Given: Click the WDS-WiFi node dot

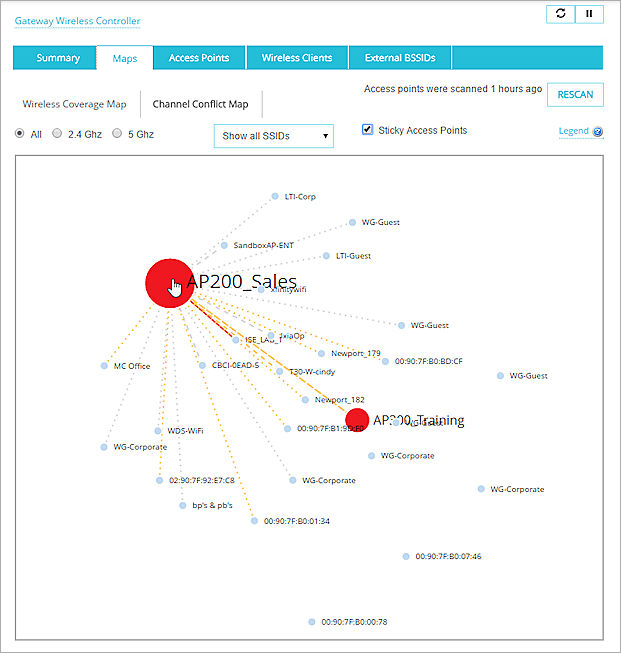Looking at the screenshot, I should pyautogui.click(x=158, y=431).
